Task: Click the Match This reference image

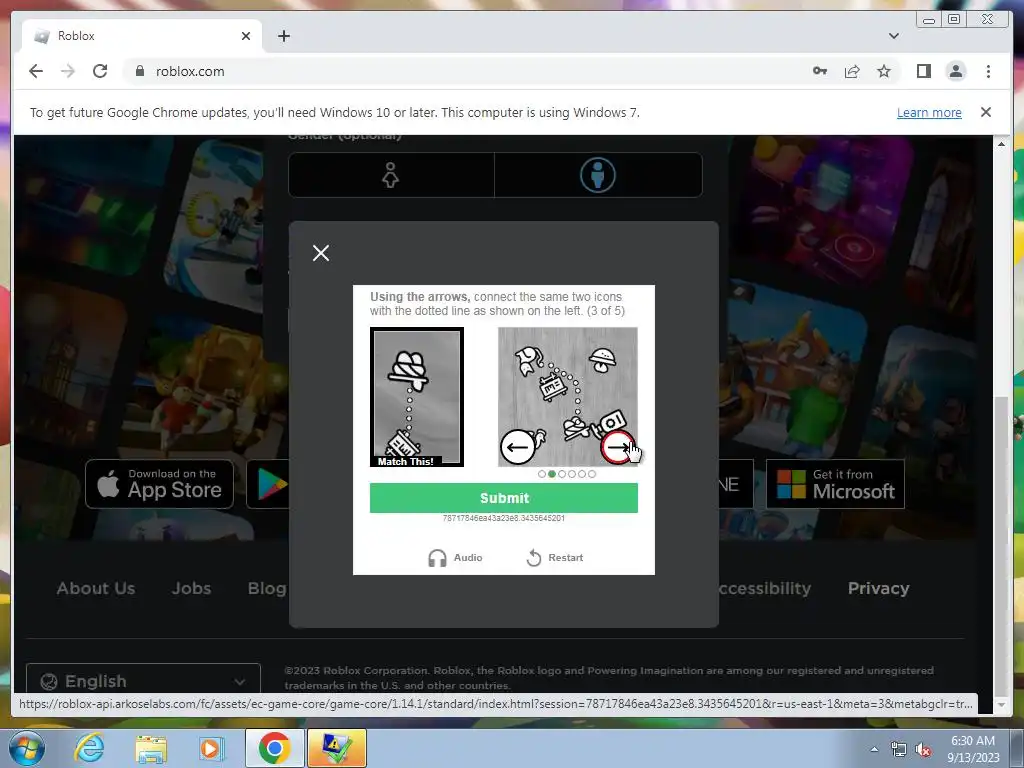Action: coord(417,397)
